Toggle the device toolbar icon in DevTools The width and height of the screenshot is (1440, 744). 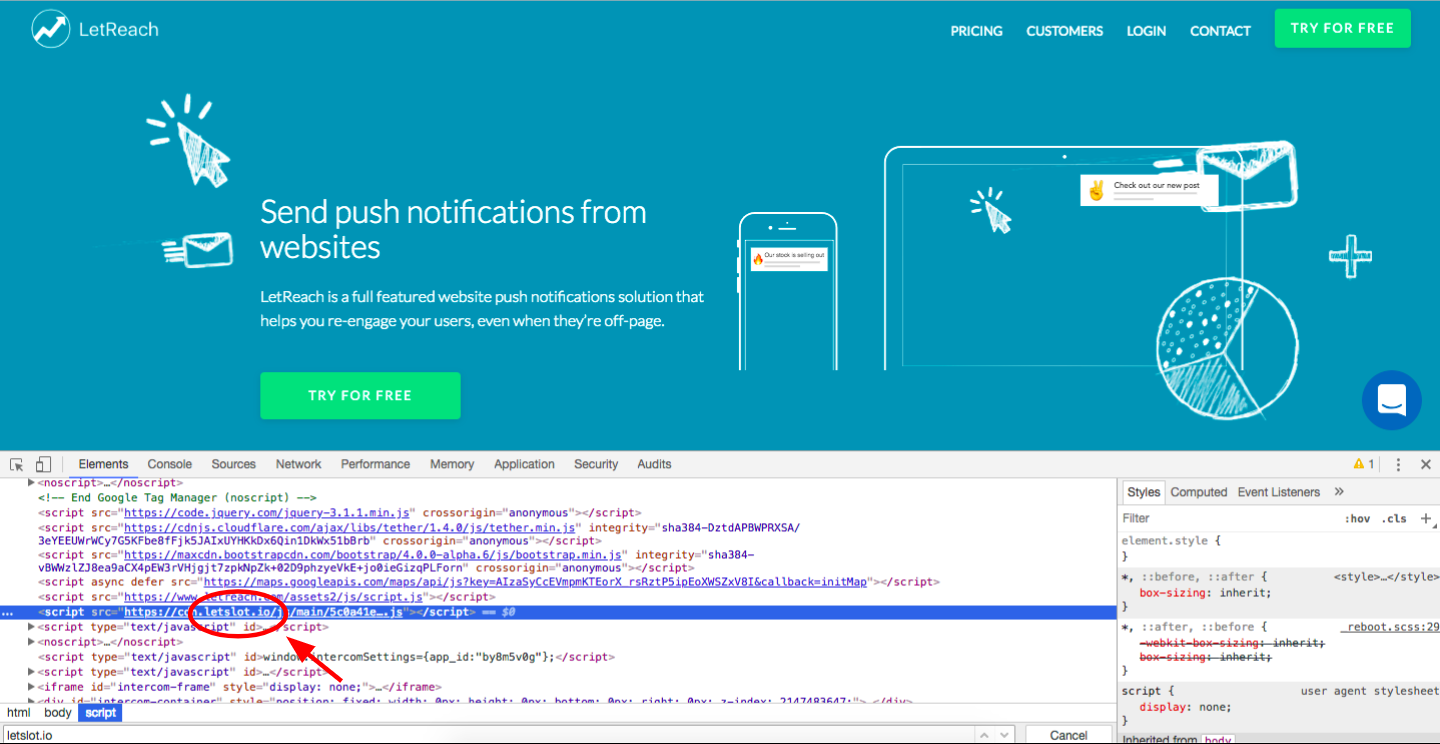[43, 464]
